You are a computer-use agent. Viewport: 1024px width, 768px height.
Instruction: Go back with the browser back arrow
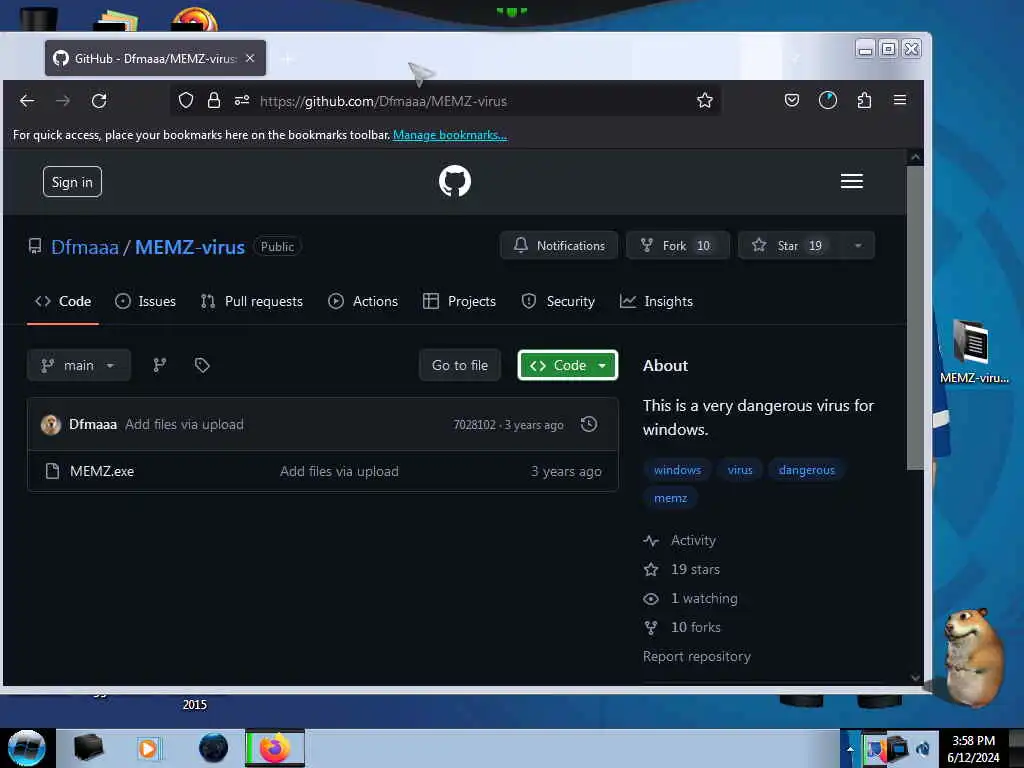pyautogui.click(x=27, y=101)
